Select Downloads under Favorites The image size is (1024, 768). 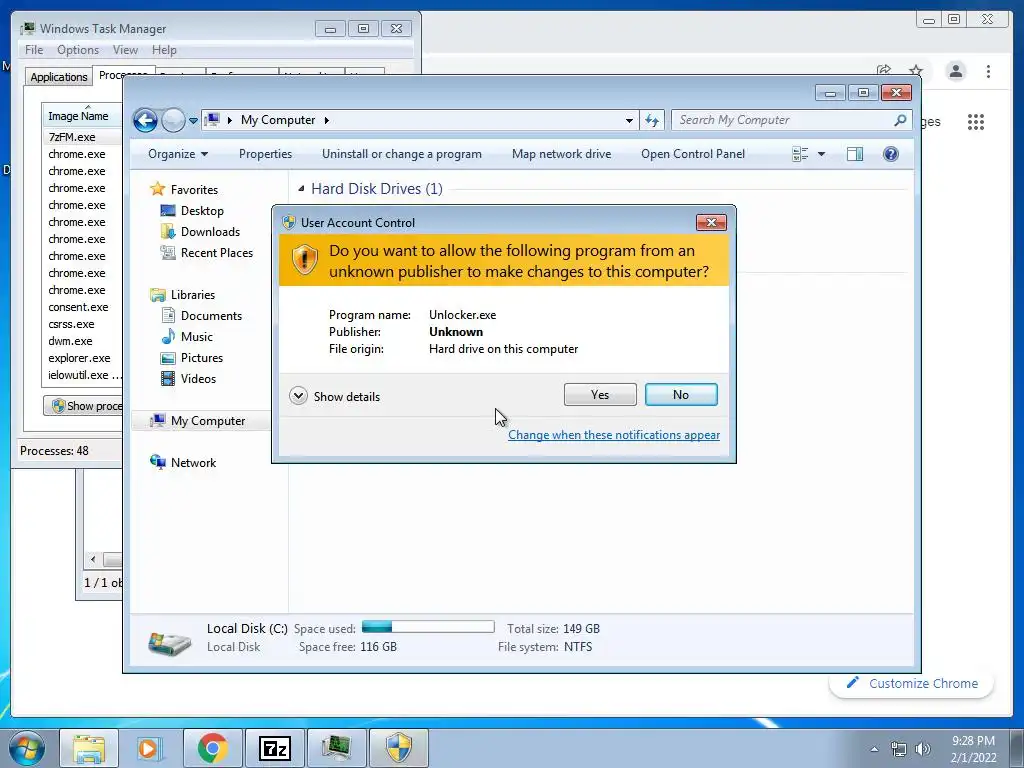tap(210, 232)
